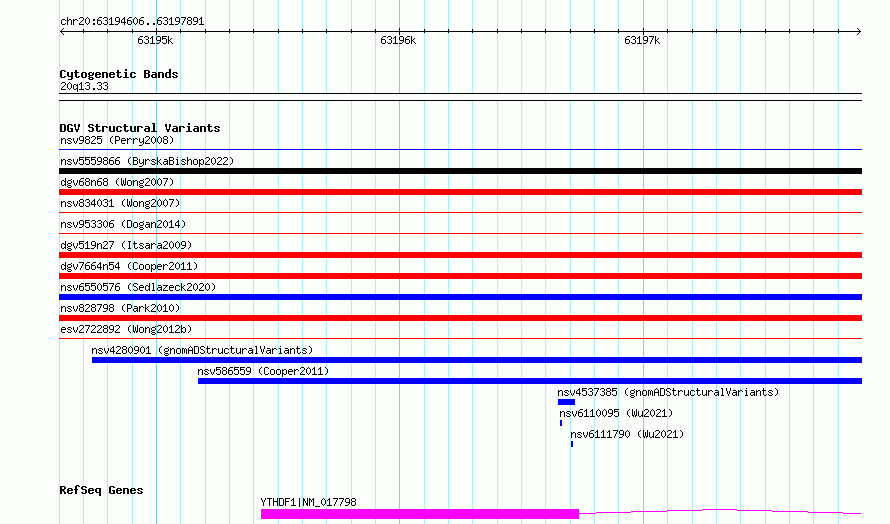Click the RefSeq Genes track heading

[101, 491]
